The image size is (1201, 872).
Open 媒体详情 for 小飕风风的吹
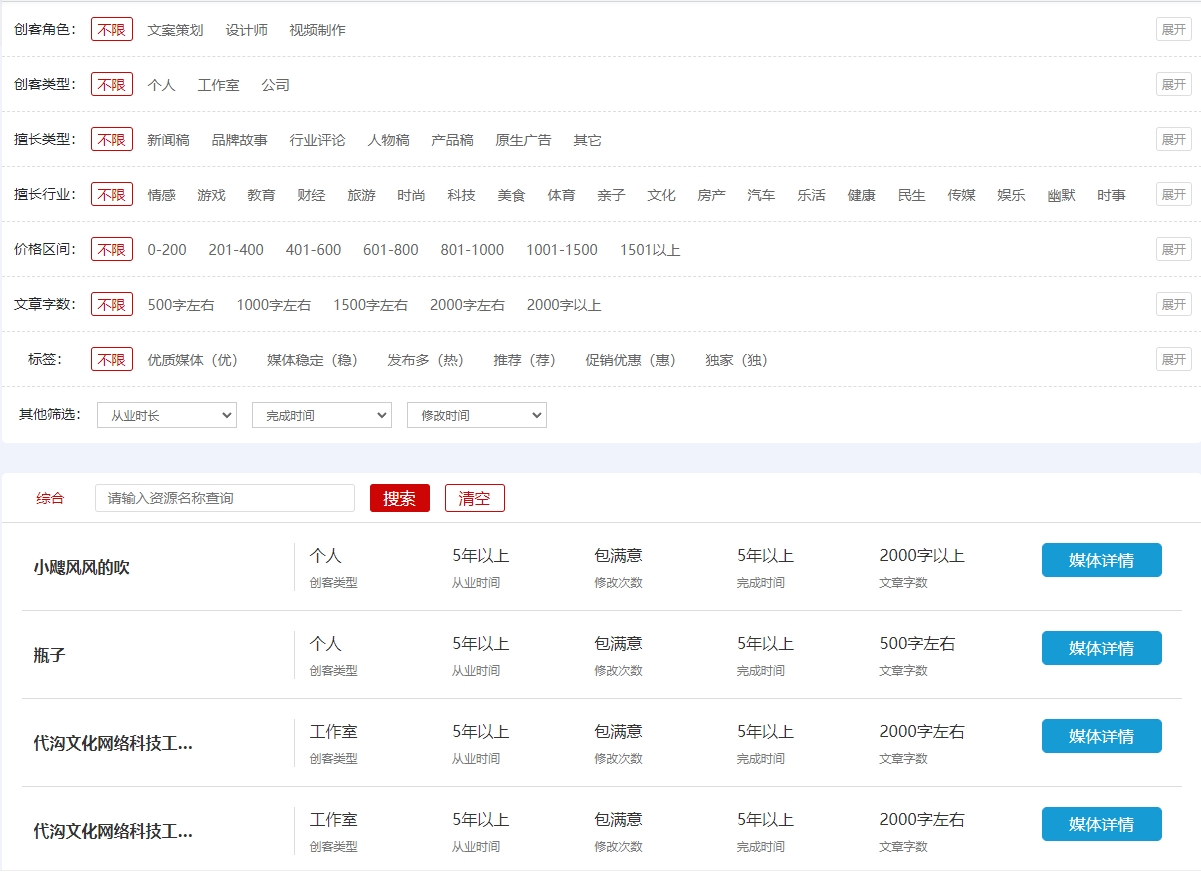tap(1101, 560)
